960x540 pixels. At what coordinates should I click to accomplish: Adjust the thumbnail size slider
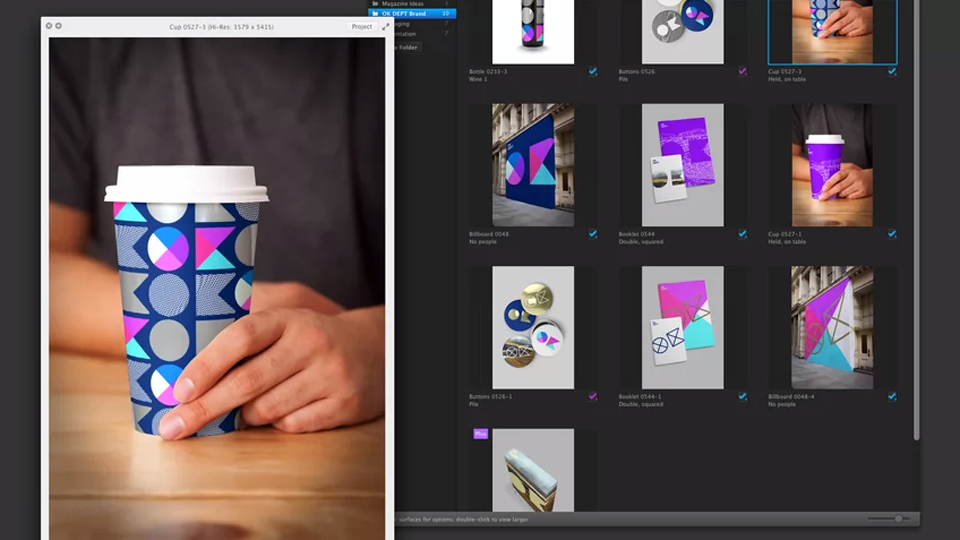coord(897,519)
